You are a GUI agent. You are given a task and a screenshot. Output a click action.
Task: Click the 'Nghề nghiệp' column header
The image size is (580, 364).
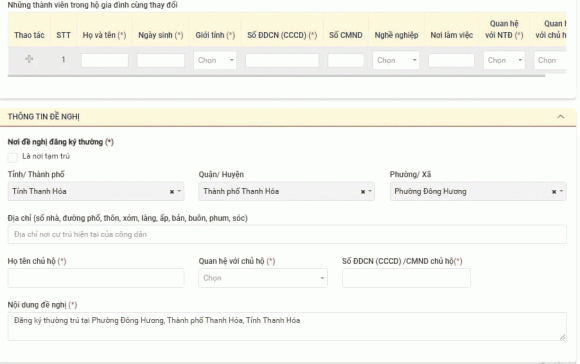[x=396, y=35]
